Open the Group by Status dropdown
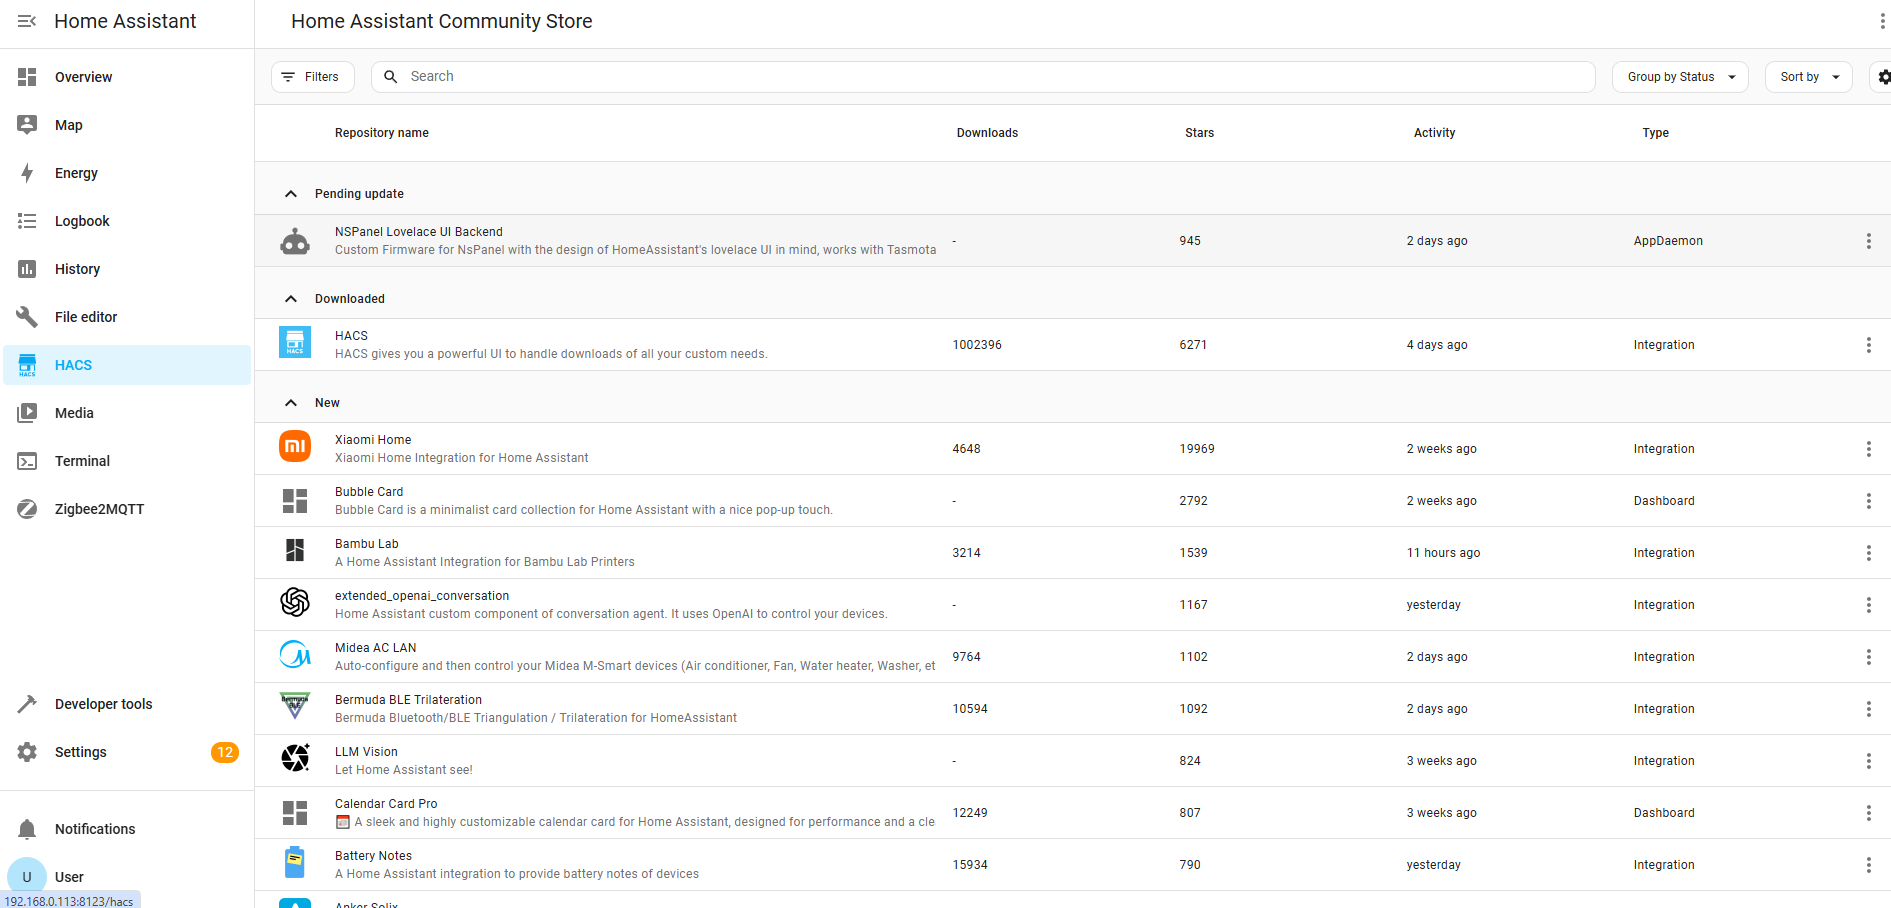The height and width of the screenshot is (908, 1891). click(x=1680, y=77)
